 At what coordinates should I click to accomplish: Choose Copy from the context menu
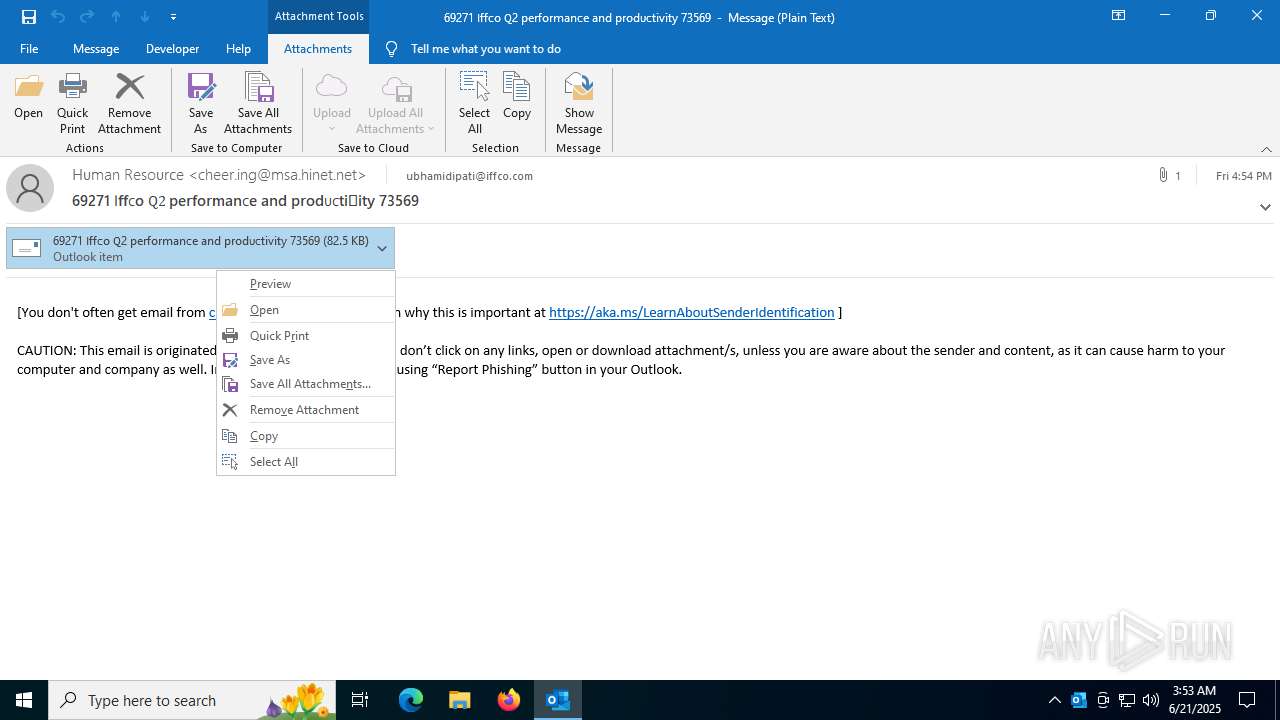tap(306, 436)
